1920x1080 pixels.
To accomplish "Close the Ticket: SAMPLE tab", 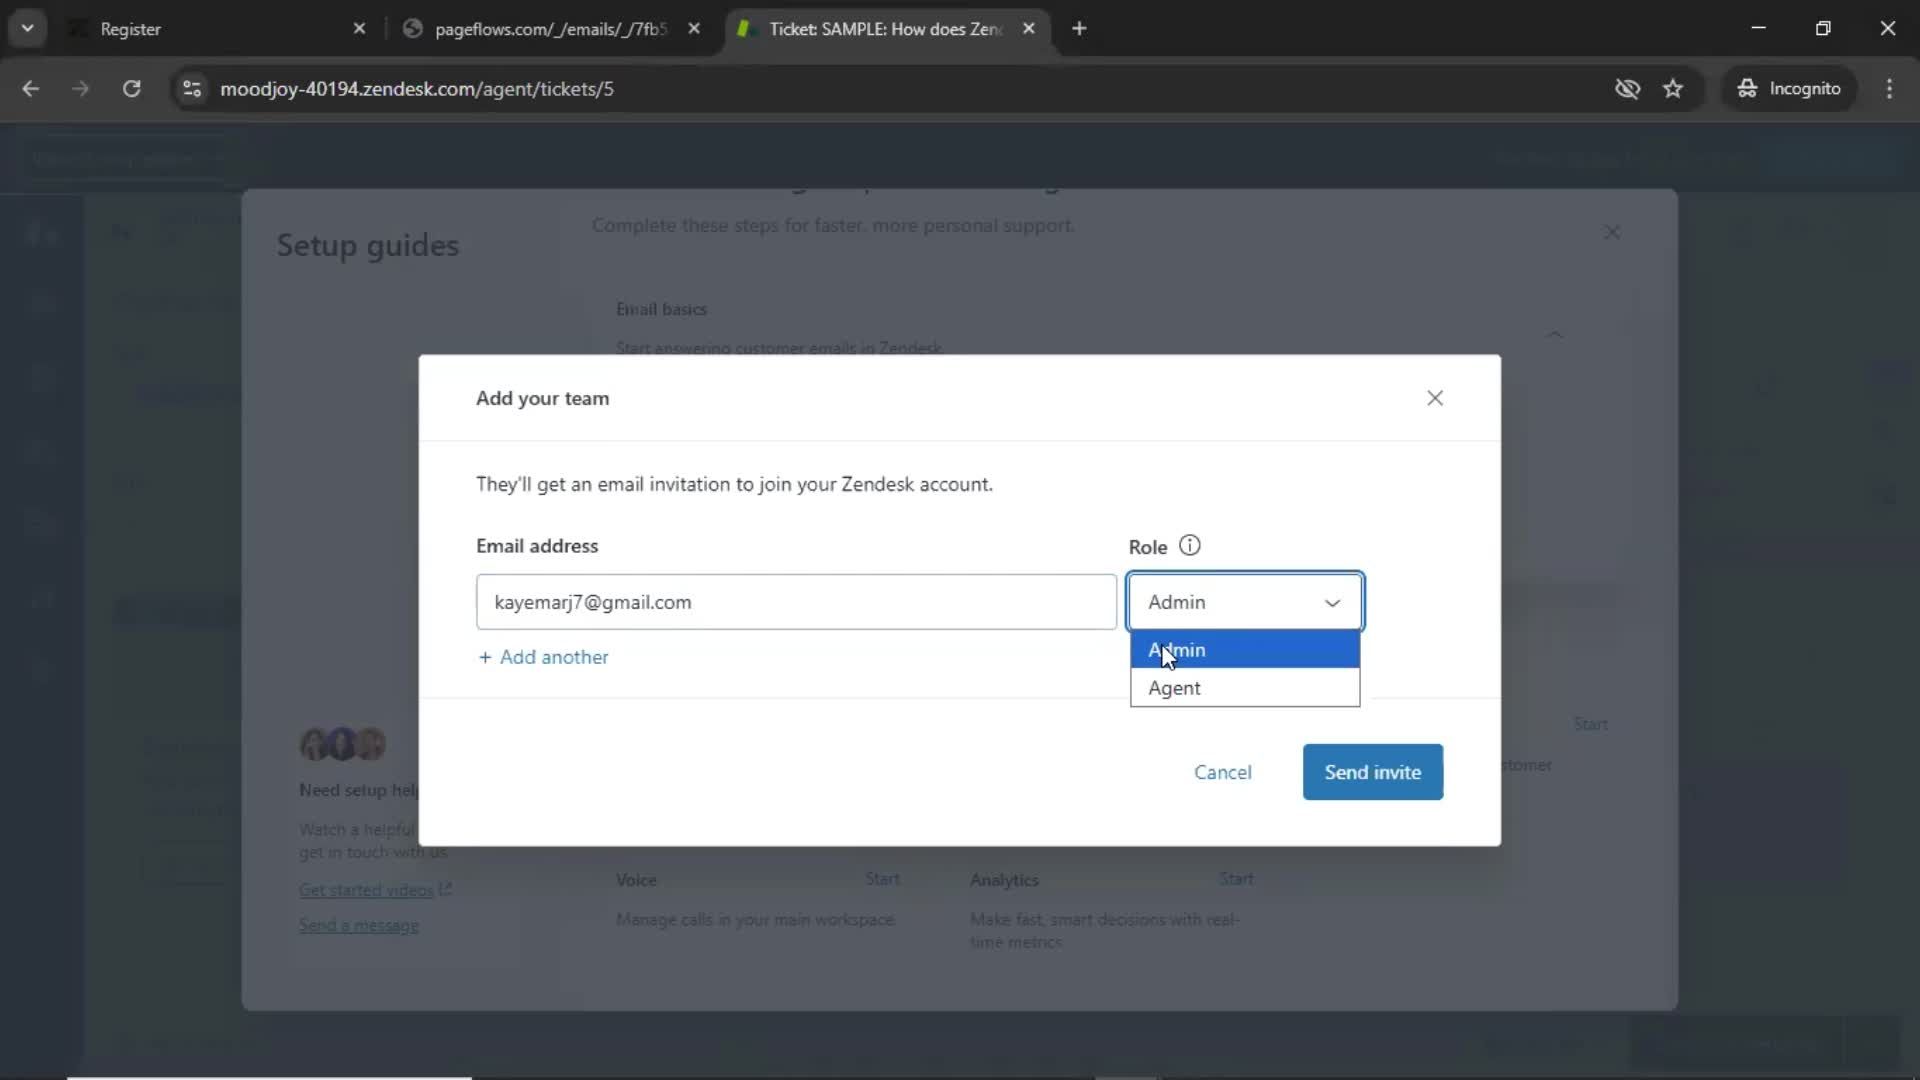I will (x=1028, y=29).
